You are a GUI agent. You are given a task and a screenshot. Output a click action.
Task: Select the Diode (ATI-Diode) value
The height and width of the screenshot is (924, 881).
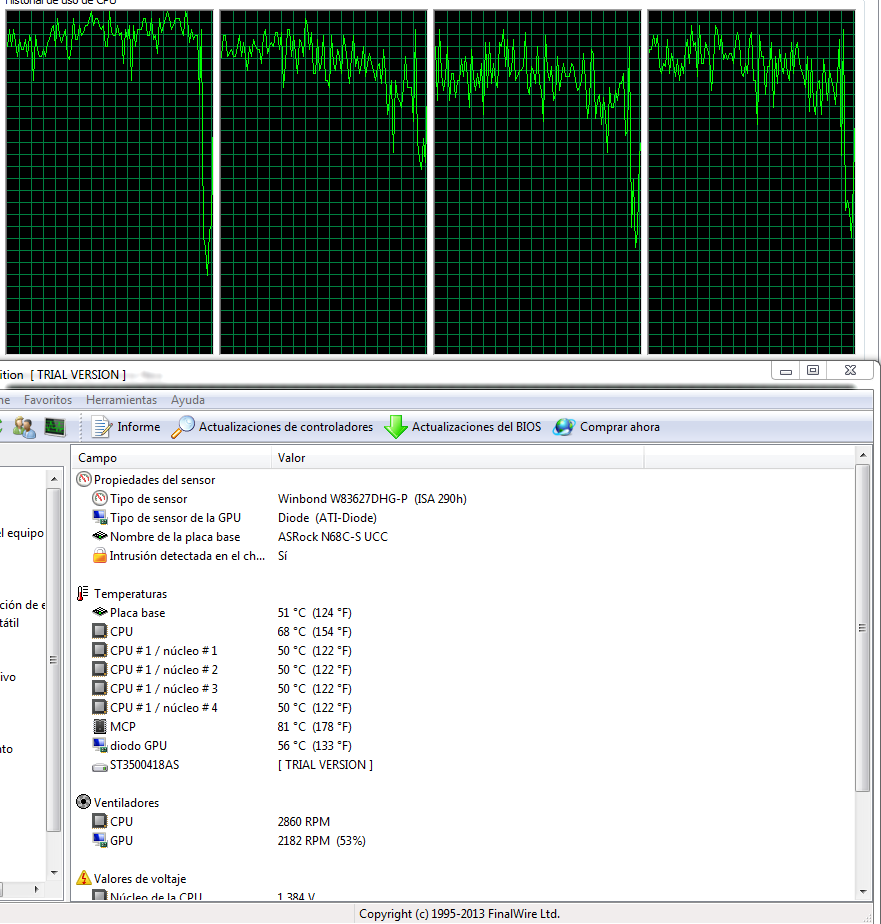[x=327, y=517]
